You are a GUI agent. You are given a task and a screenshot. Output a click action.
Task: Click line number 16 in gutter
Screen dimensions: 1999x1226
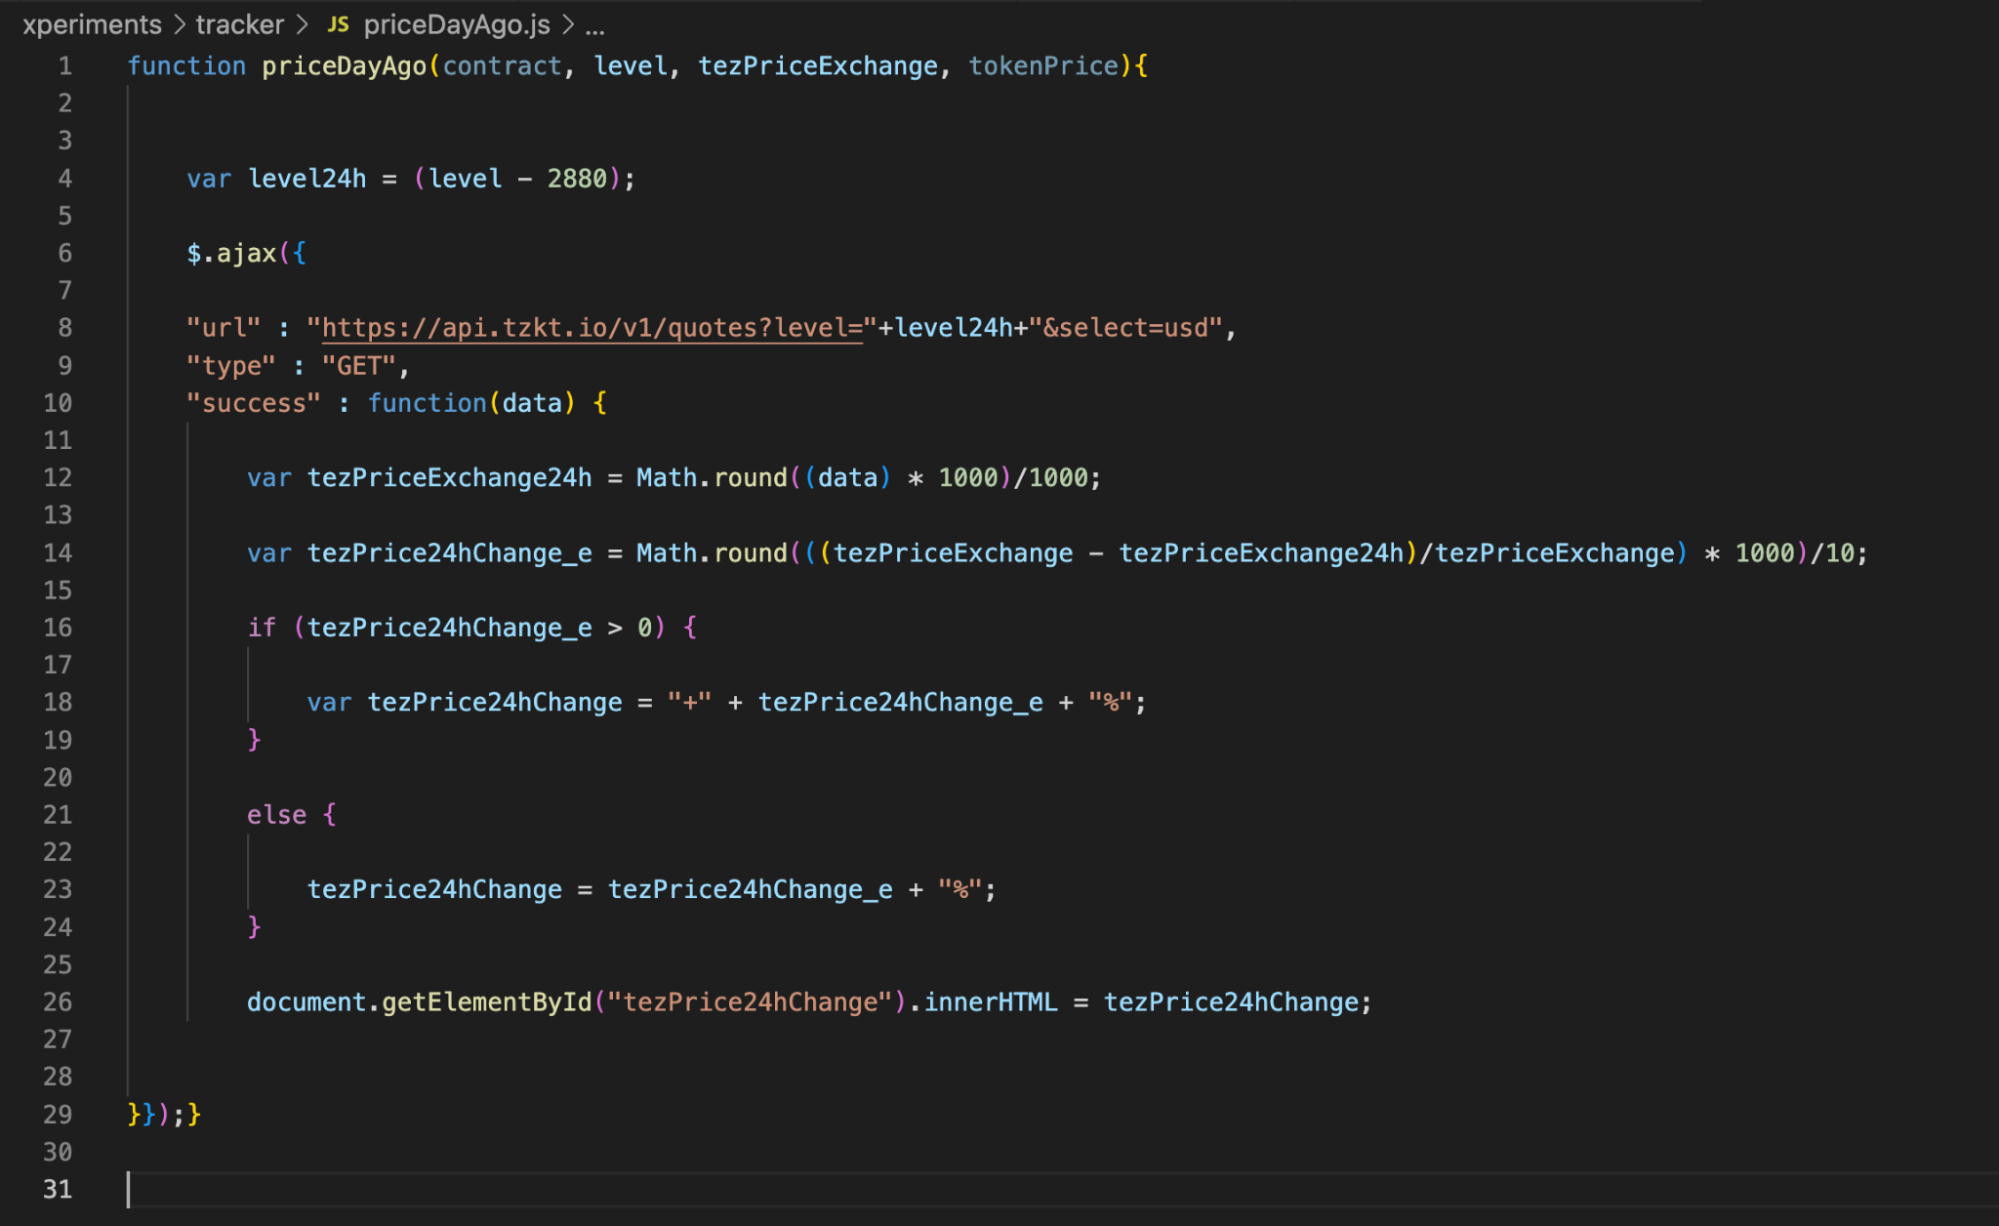[x=58, y=628]
